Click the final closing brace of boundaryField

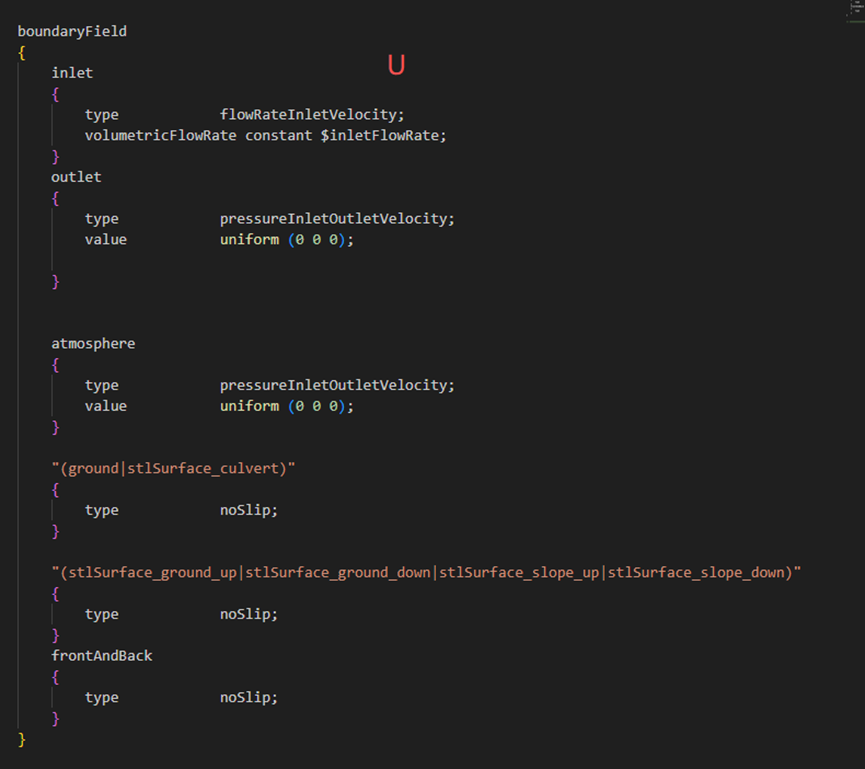[22, 739]
